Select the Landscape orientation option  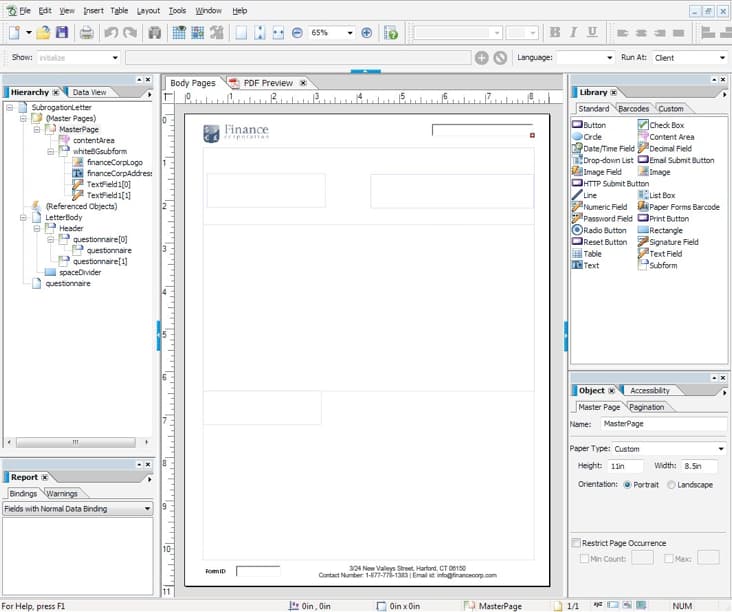pos(671,485)
